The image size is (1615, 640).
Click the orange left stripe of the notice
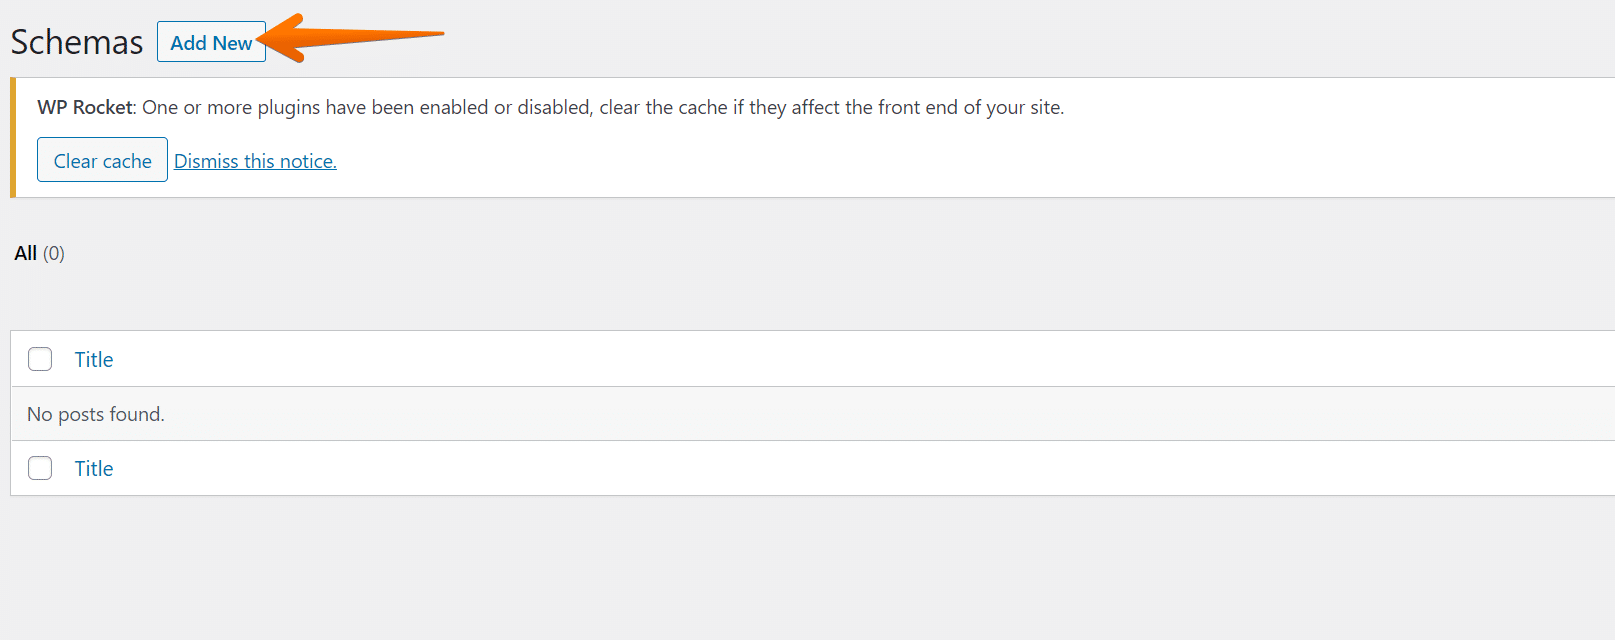[13, 137]
